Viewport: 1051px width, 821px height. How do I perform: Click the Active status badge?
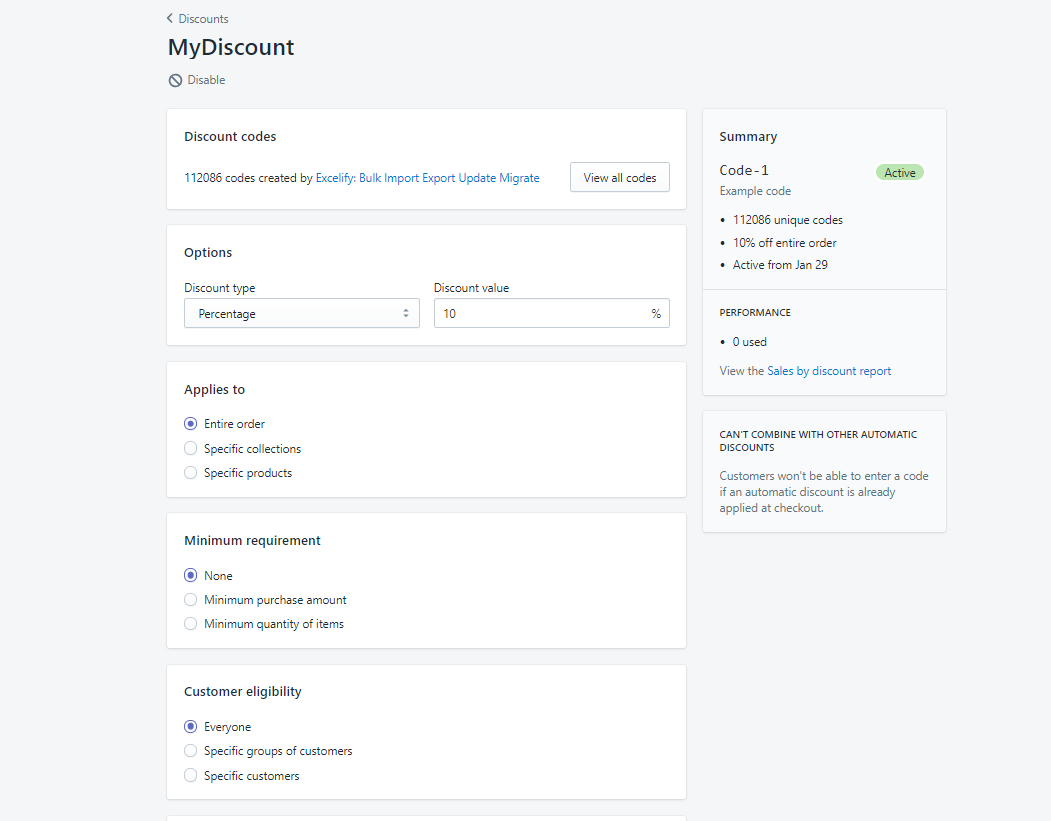click(899, 173)
